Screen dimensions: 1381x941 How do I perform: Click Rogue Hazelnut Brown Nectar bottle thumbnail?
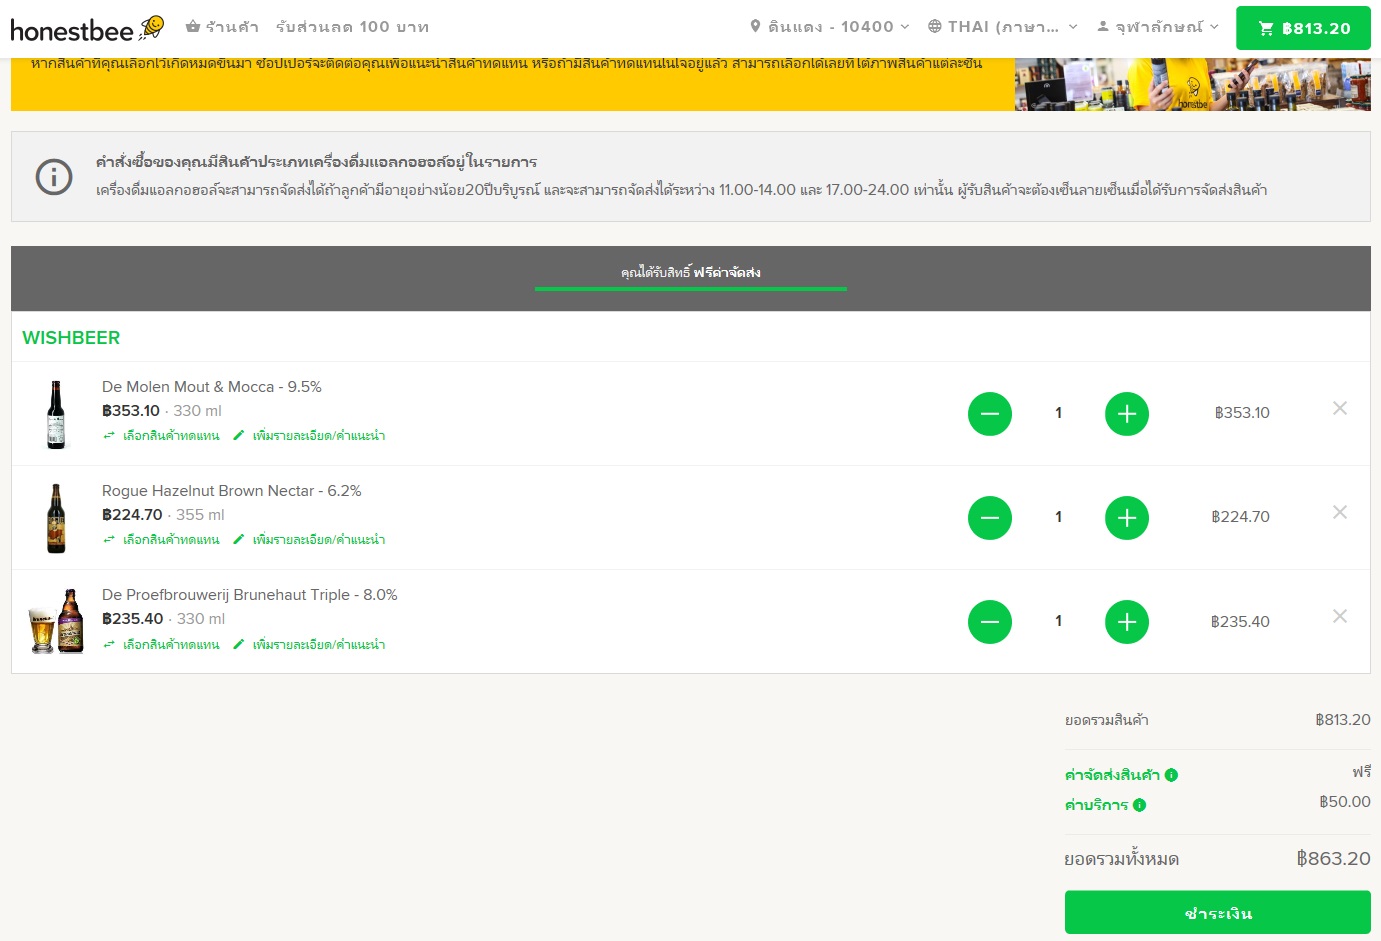tap(56, 518)
